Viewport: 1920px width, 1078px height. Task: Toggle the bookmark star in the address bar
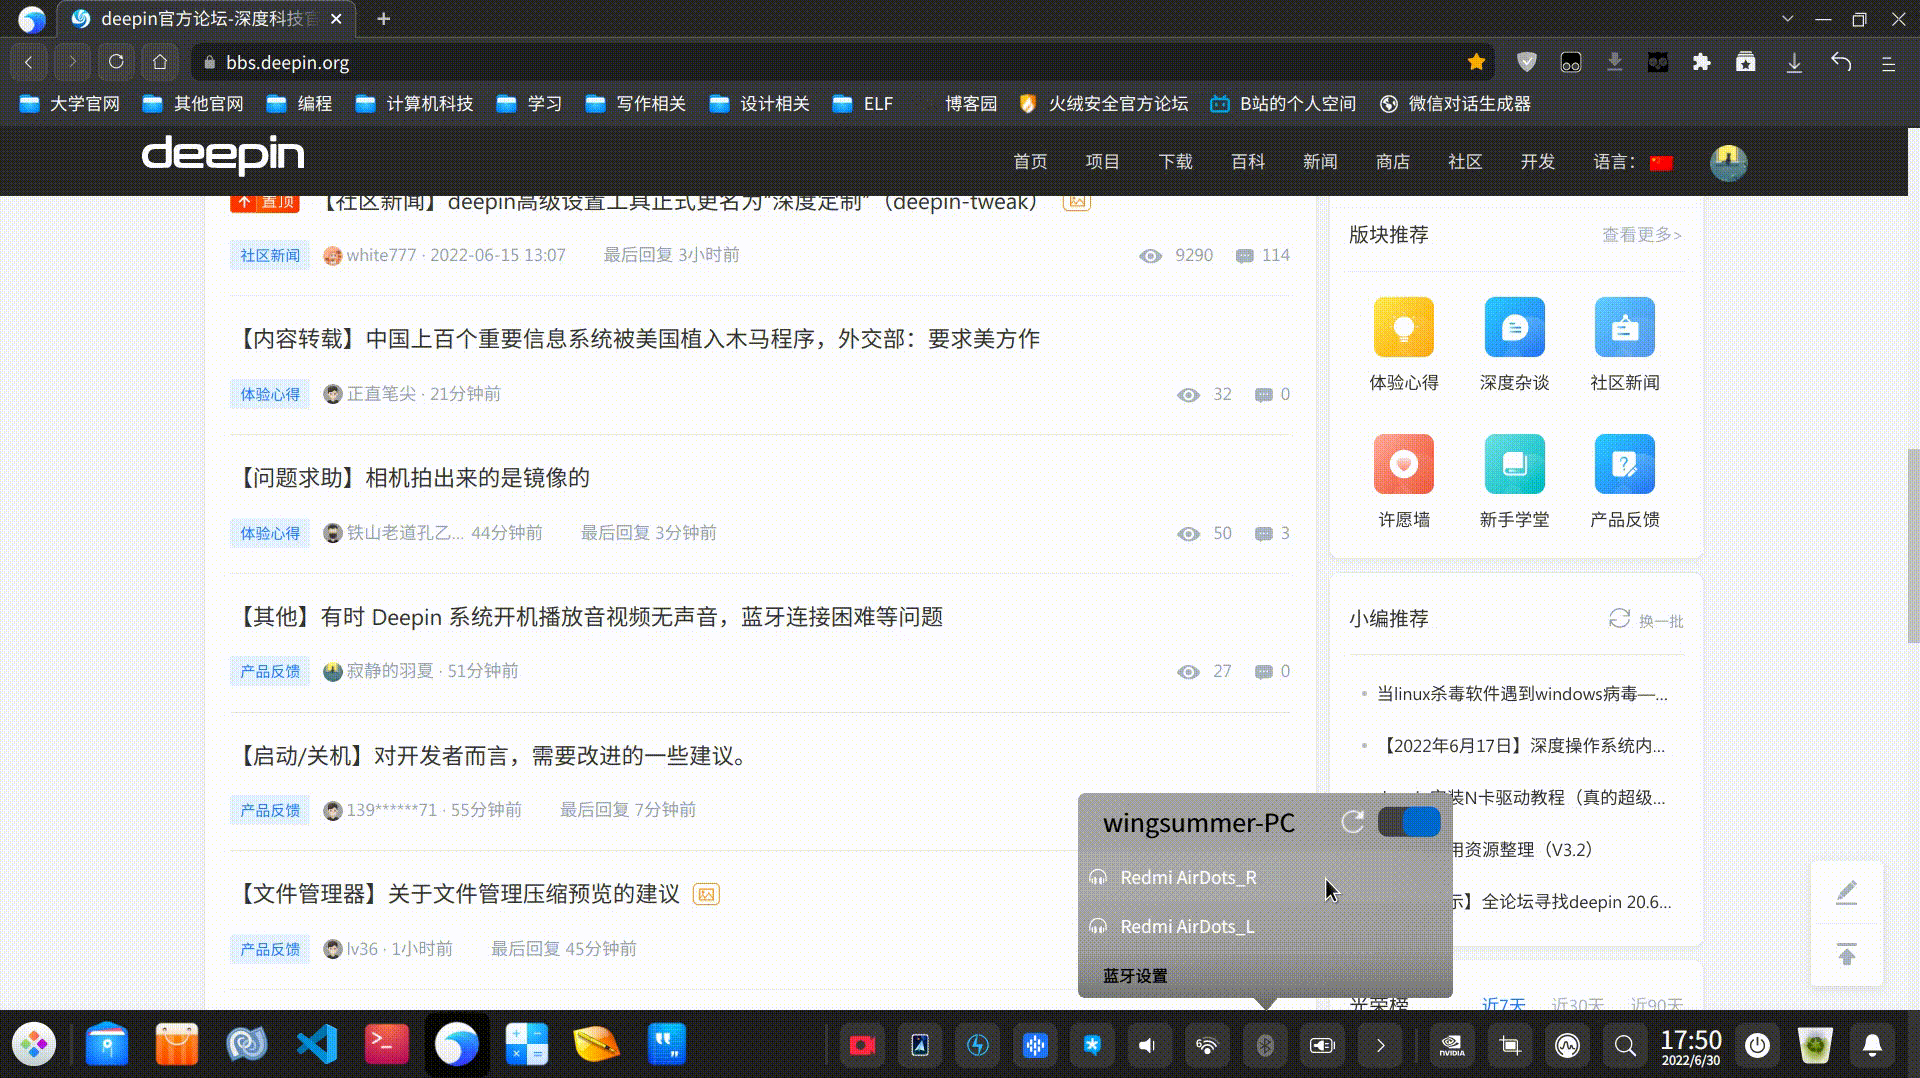[x=1476, y=62]
